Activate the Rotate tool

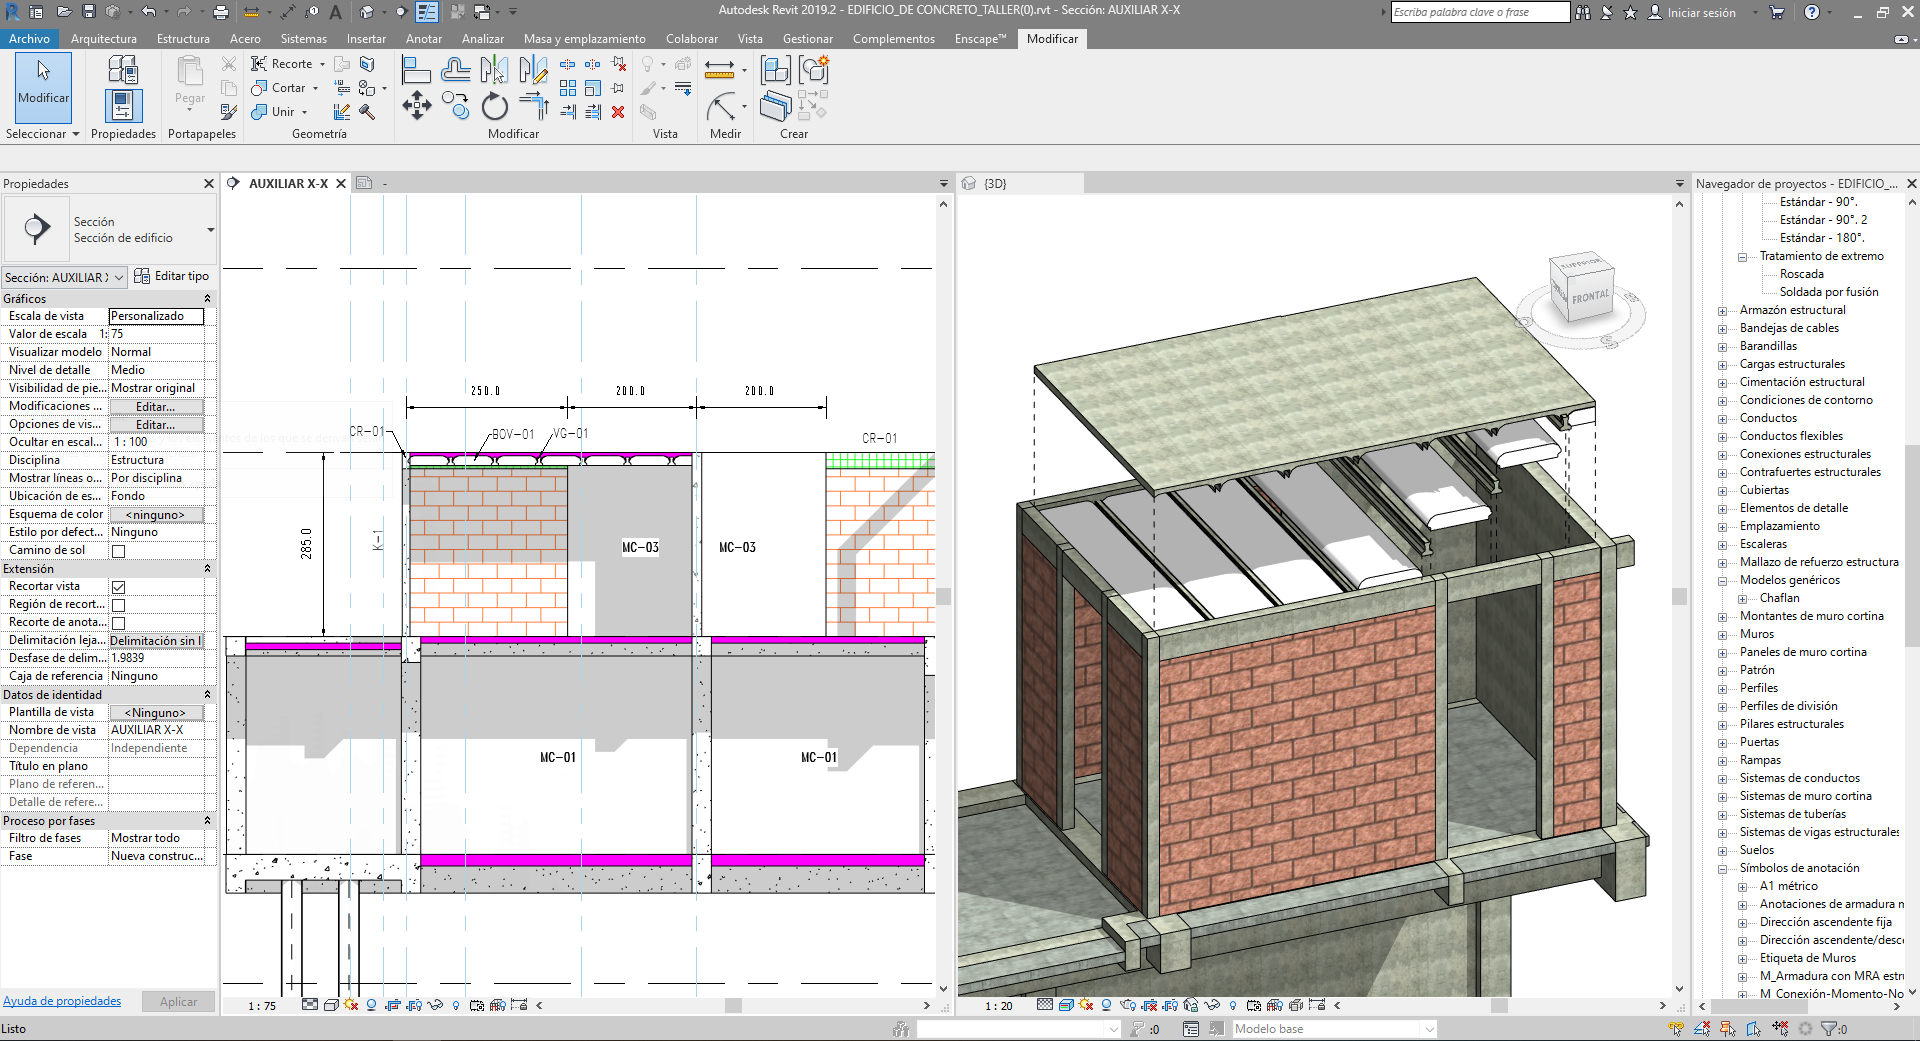pos(494,107)
